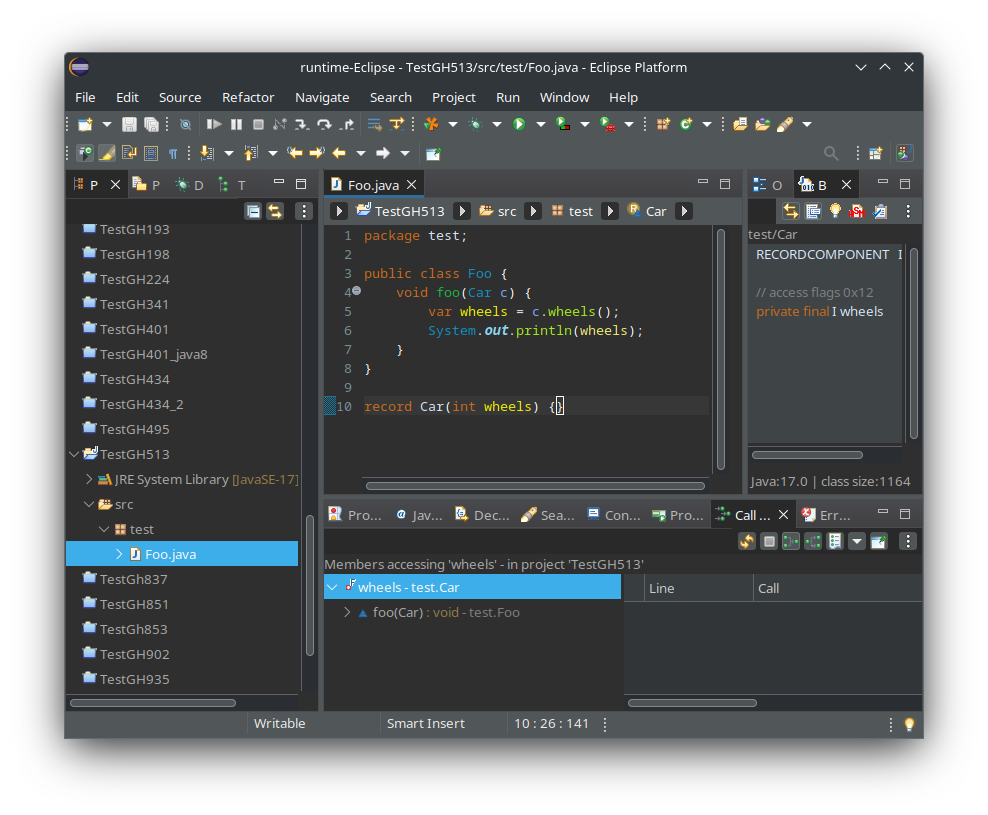Expand the JRE System Library node
Viewport: 988px width, 815px height.
click(x=89, y=479)
